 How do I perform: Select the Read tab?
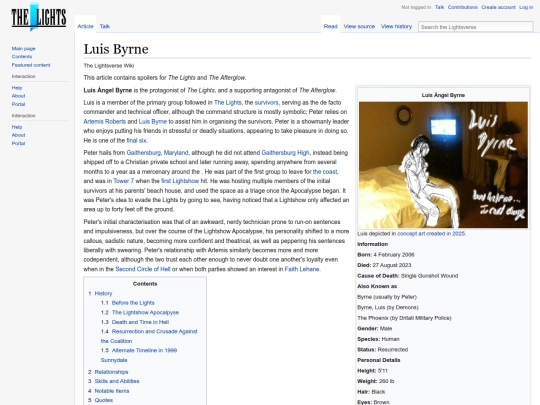[x=330, y=26]
